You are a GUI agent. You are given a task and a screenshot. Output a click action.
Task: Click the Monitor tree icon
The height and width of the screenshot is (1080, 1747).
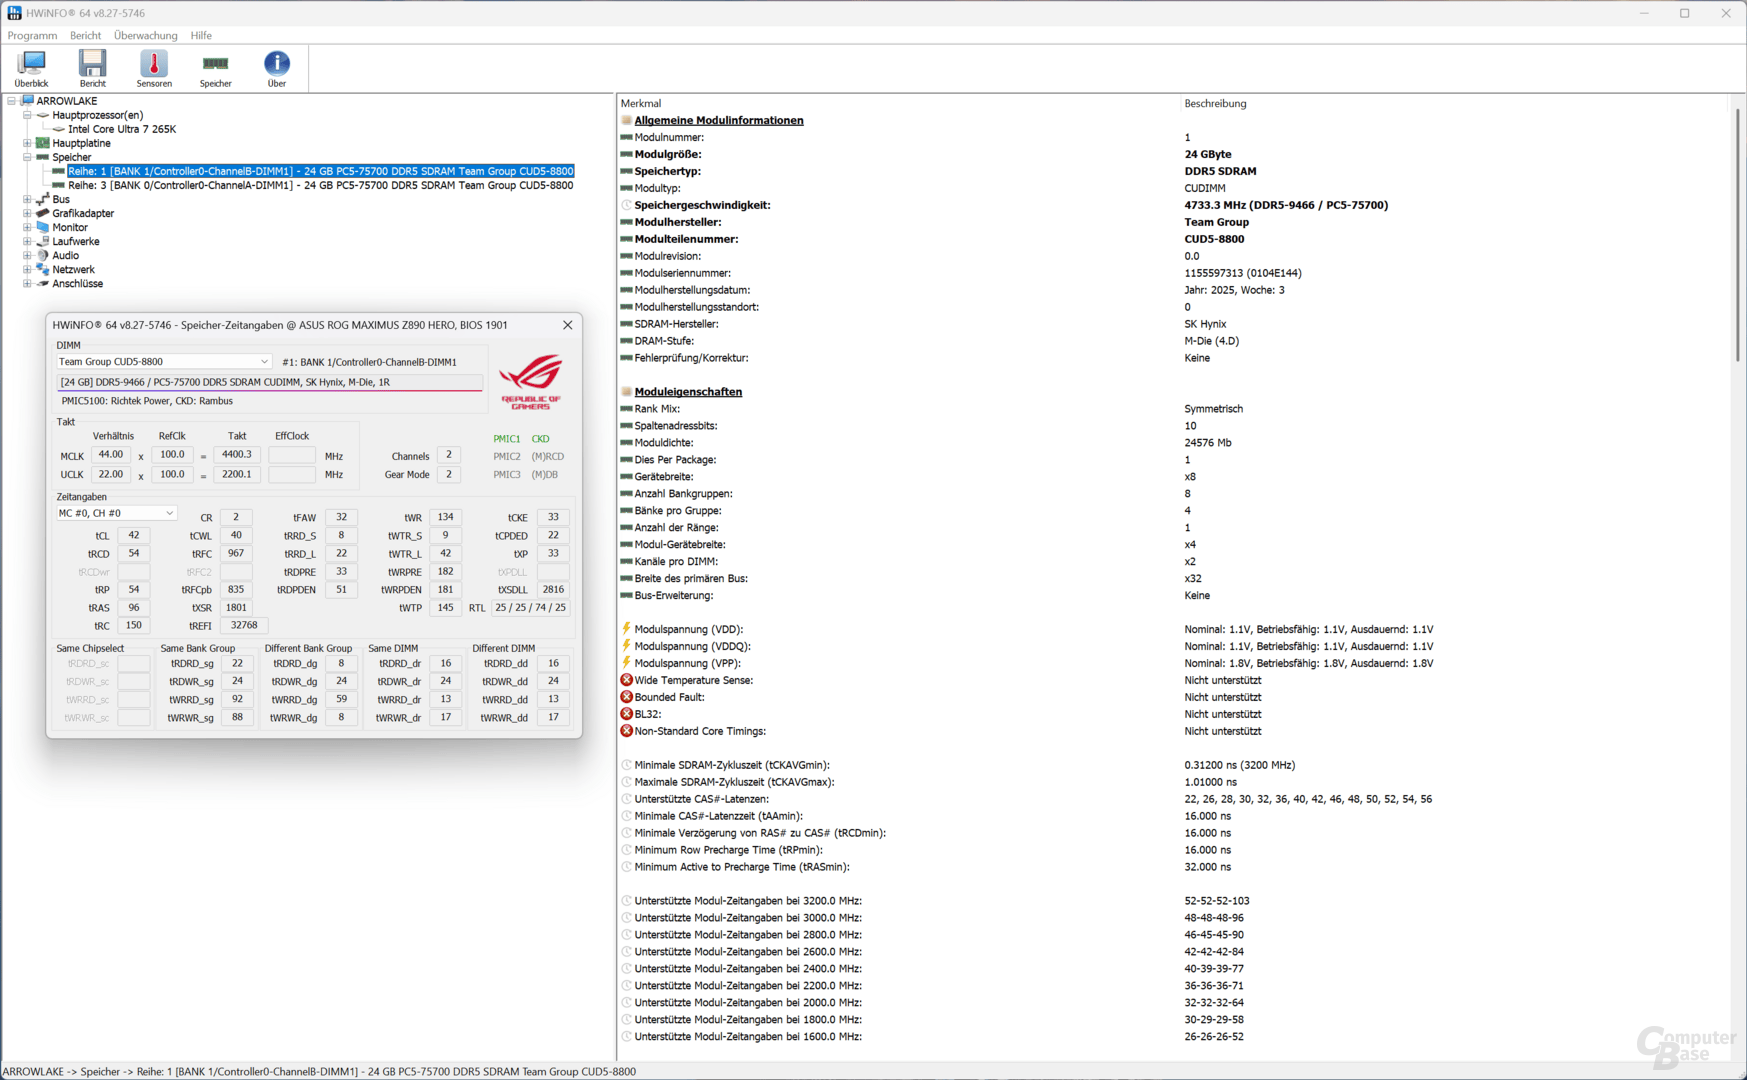pyautogui.click(x=43, y=227)
